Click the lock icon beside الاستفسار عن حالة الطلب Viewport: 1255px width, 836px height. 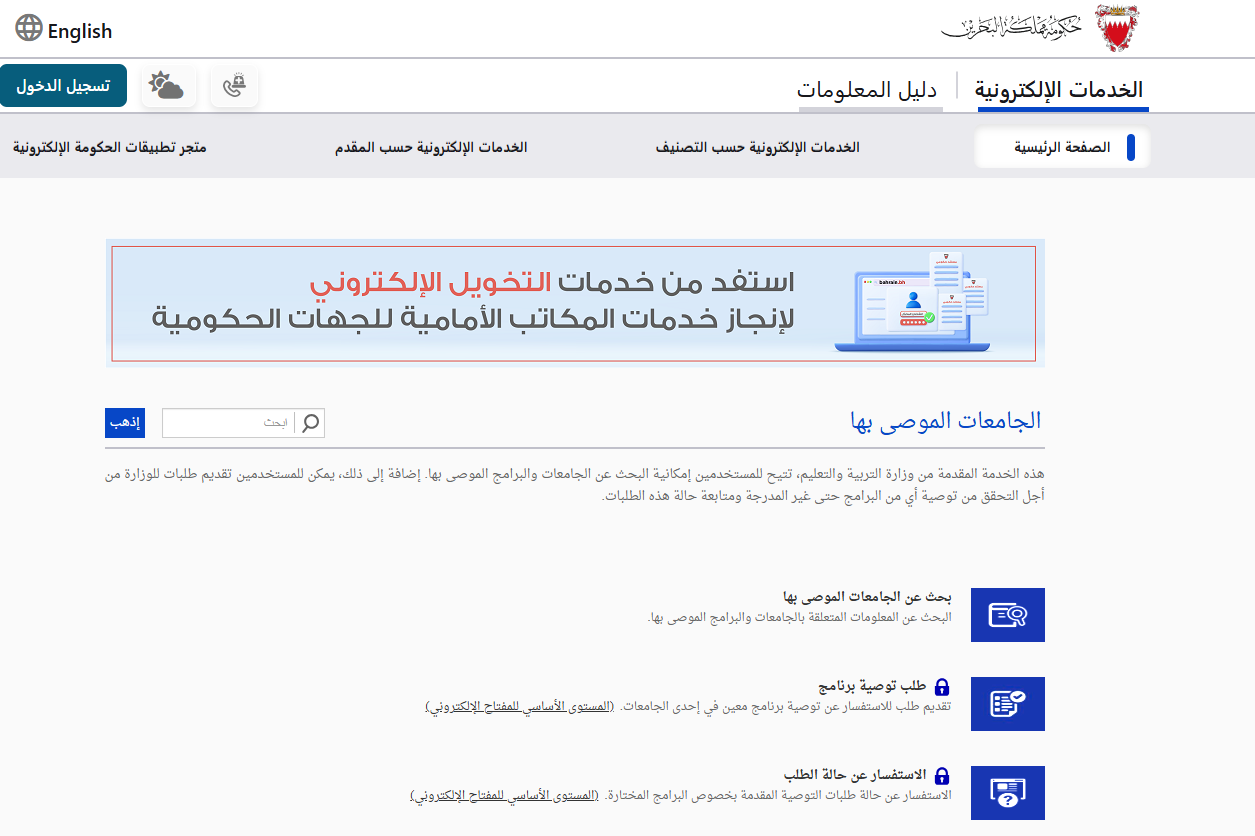tap(942, 776)
